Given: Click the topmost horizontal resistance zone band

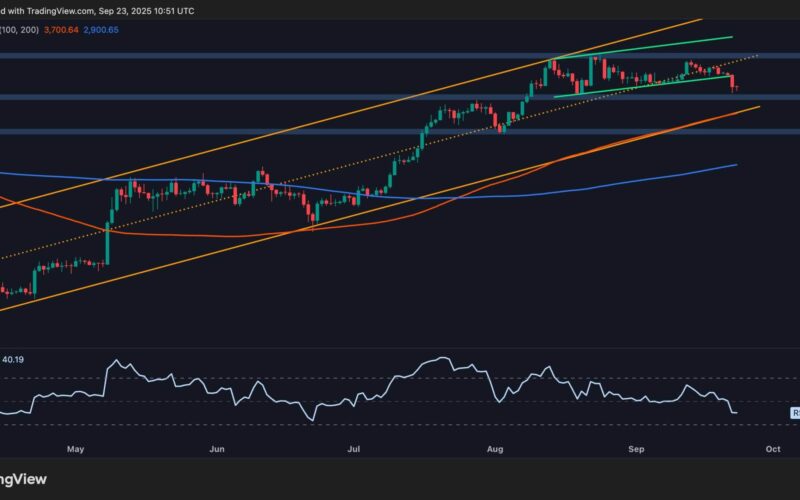Looking at the screenshot, I should 400,57.
